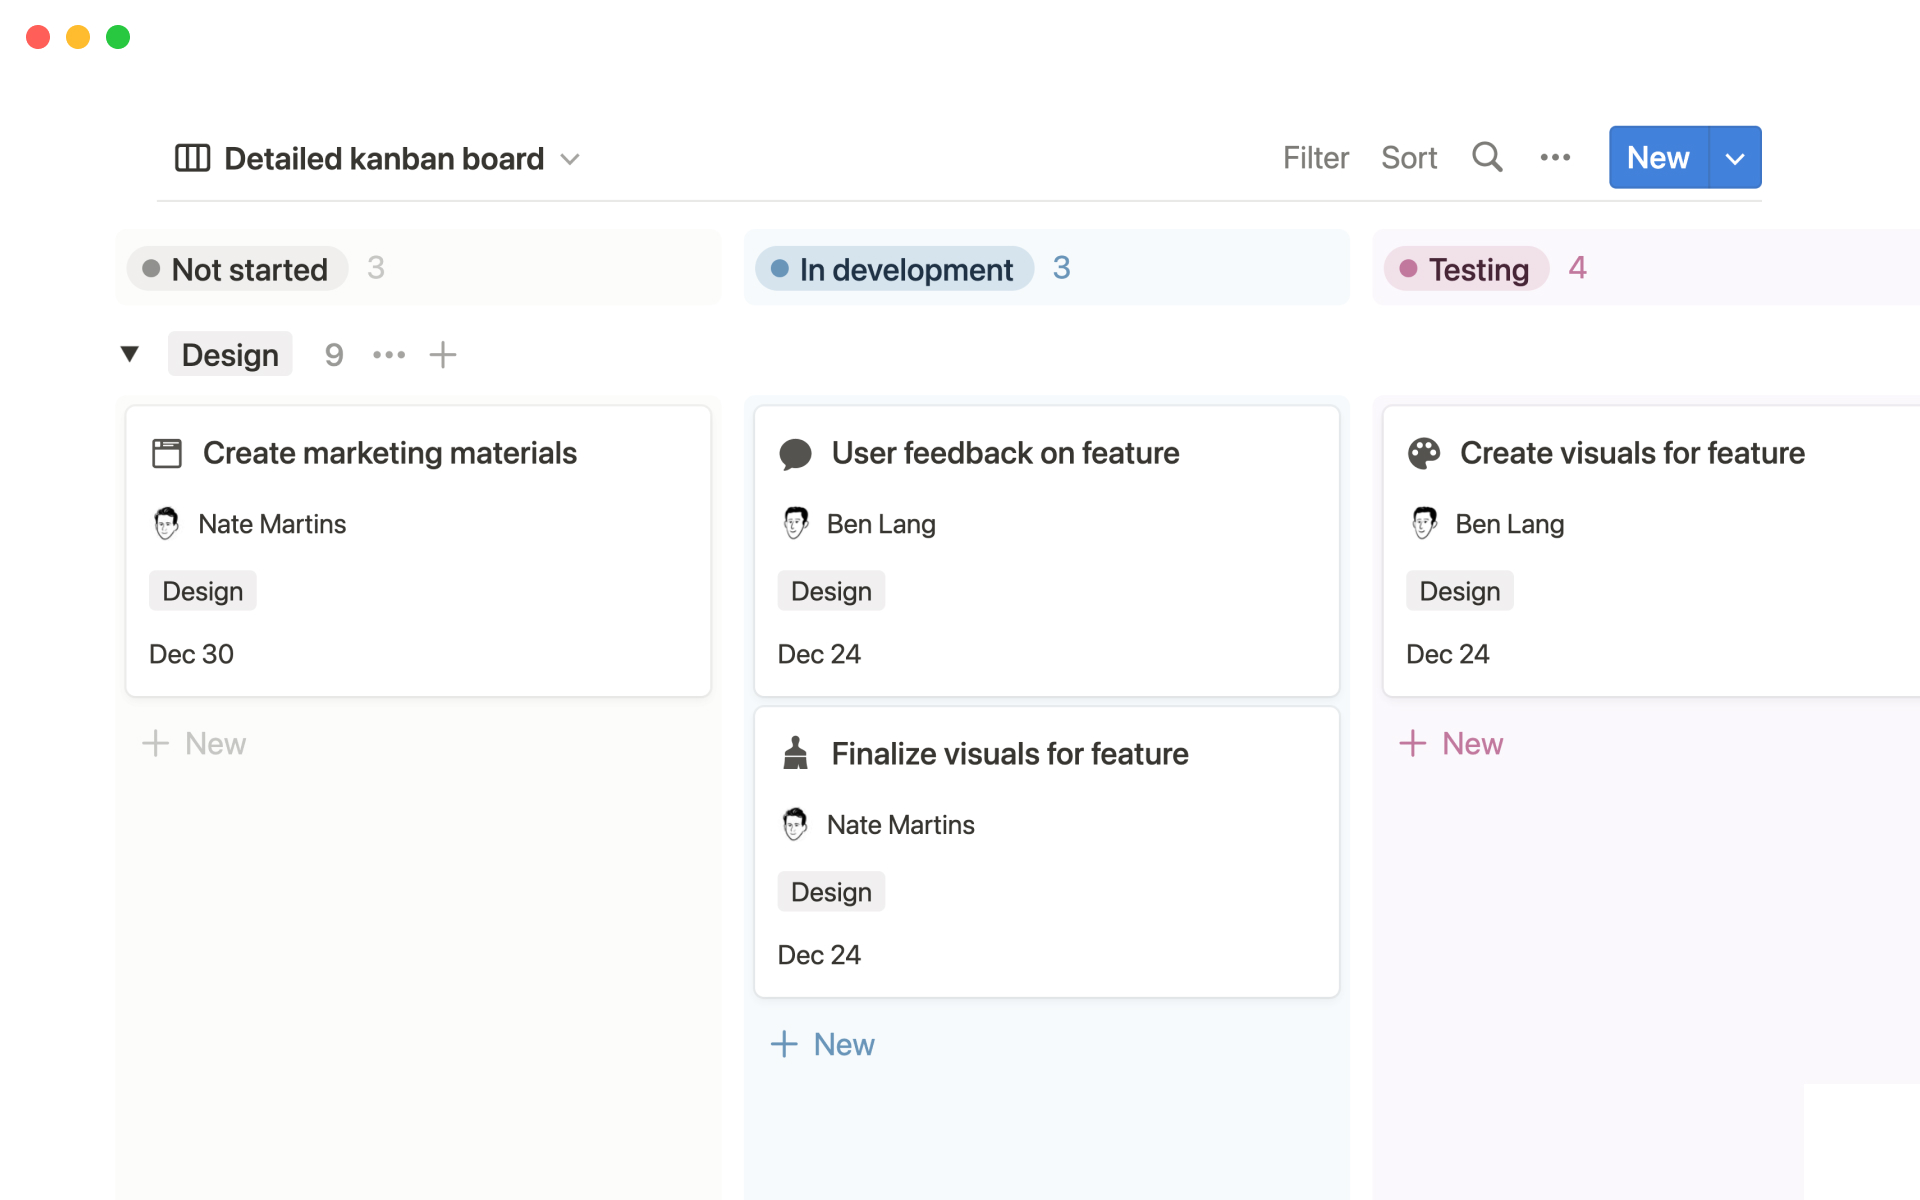
Task: Click the Testing pink status tag
Action: (x=1466, y=269)
